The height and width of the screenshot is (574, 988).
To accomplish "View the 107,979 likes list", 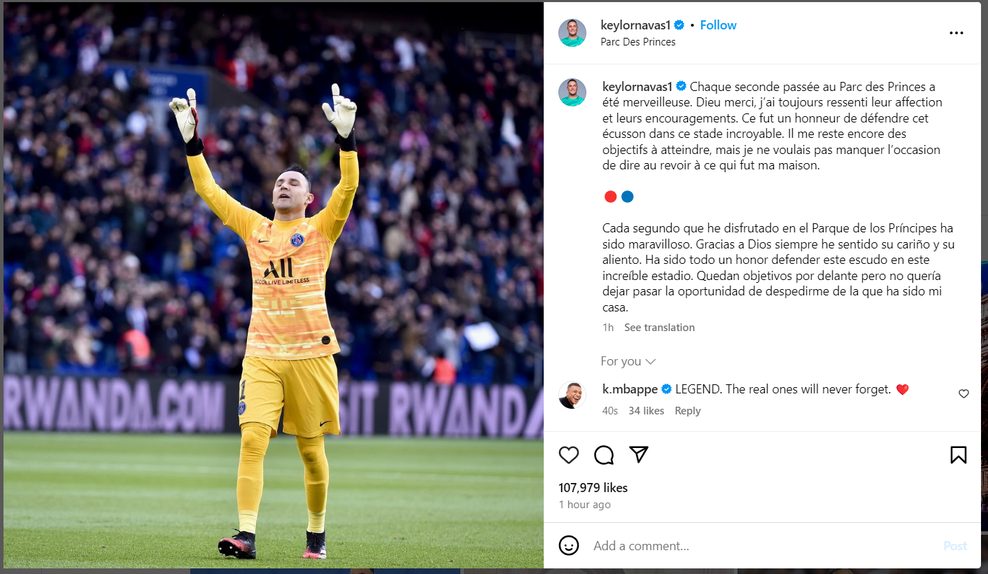I will tap(593, 488).
